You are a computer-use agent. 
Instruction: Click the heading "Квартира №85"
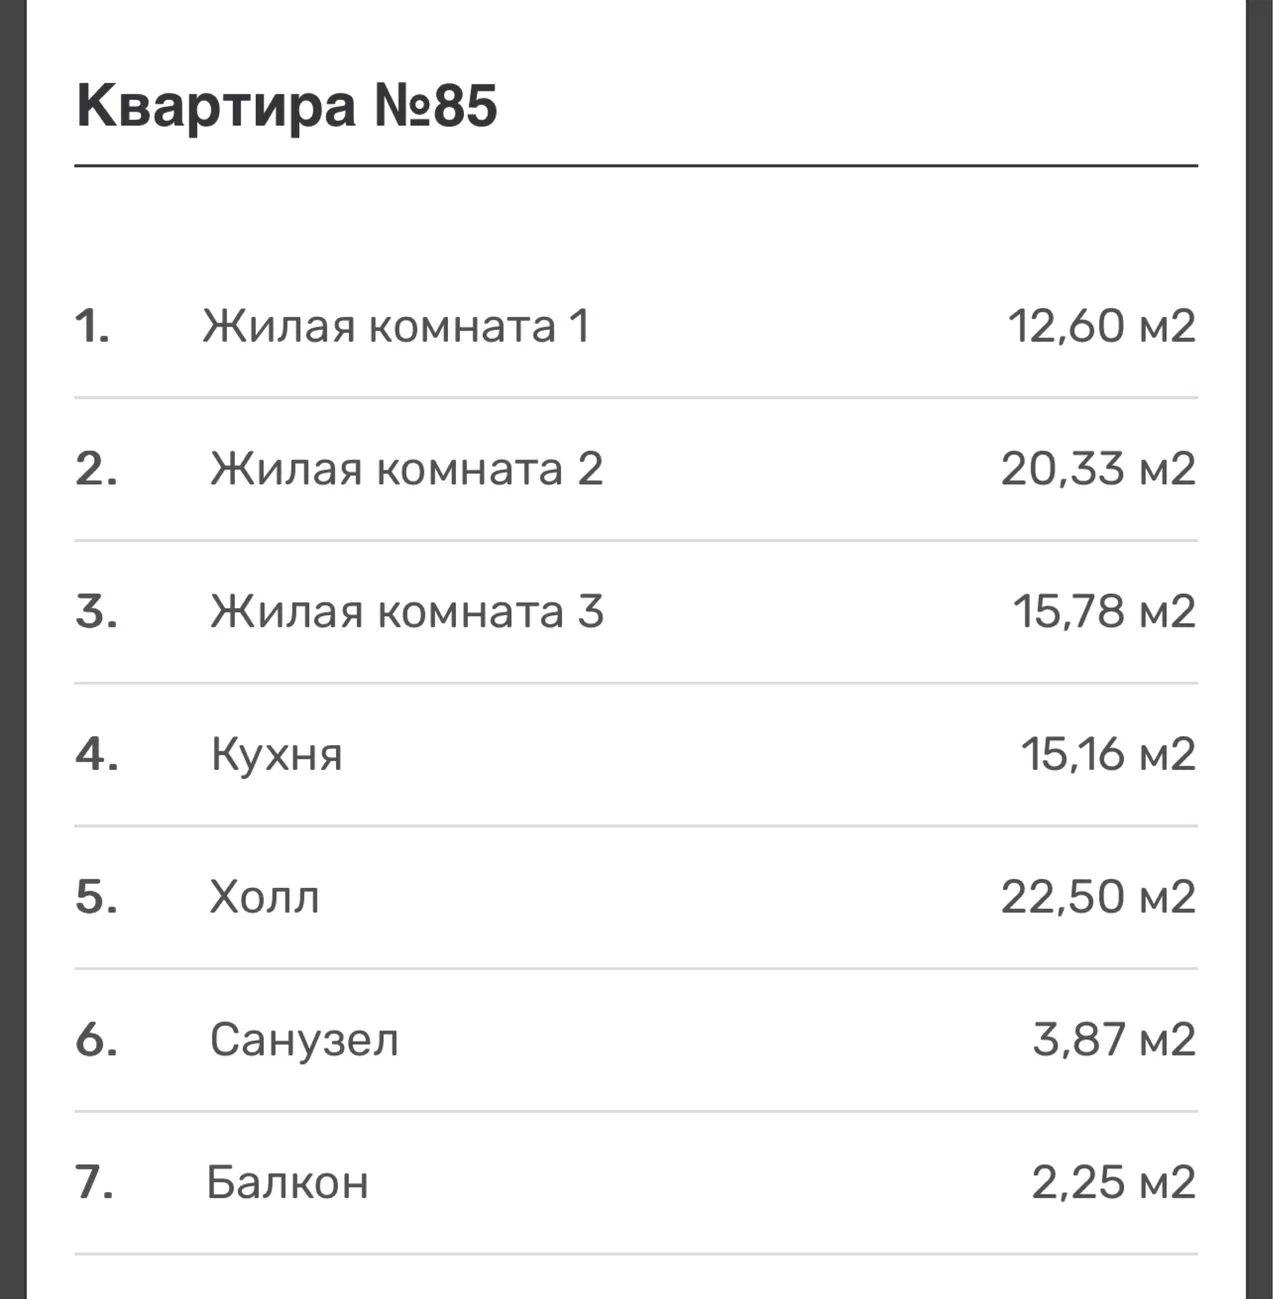pyautogui.click(x=287, y=105)
